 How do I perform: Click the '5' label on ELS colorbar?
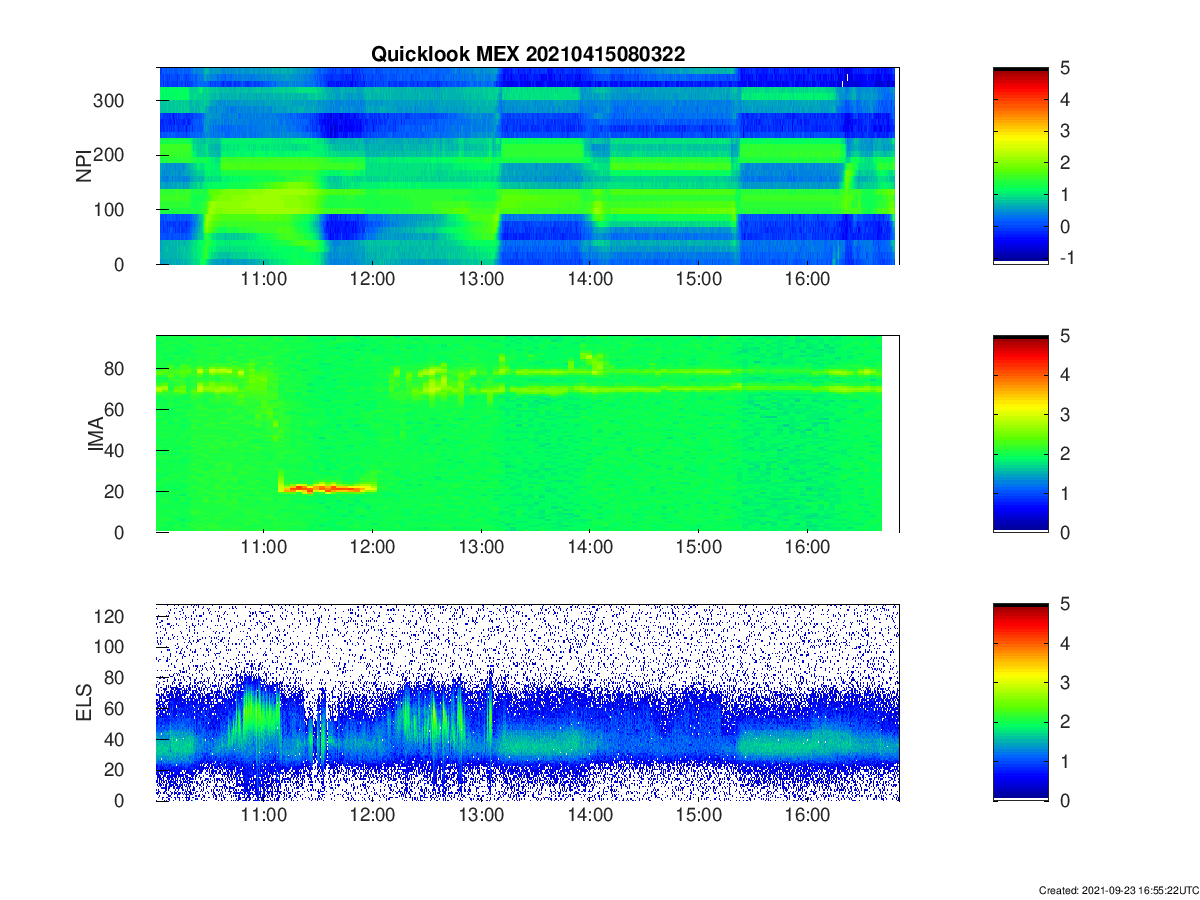pos(1065,605)
